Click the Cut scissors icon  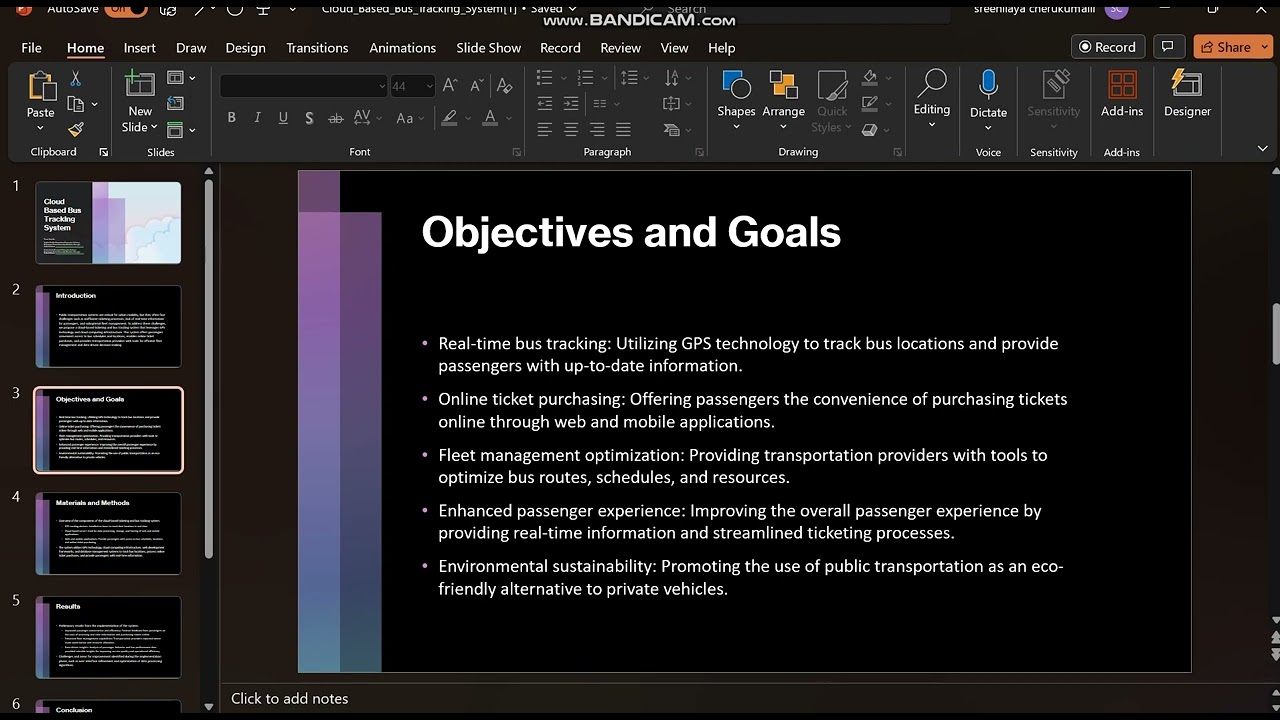coord(75,79)
